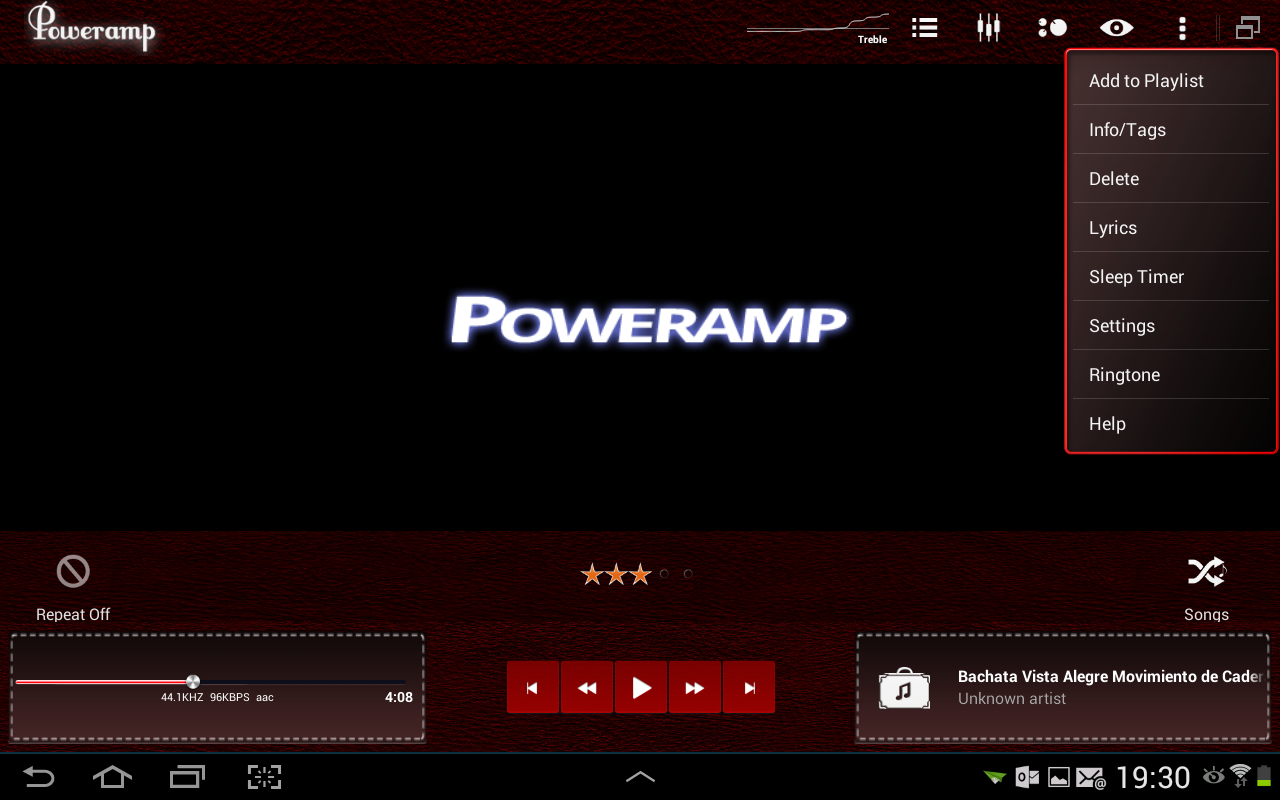Tap the Unknown artist label

1012,699
